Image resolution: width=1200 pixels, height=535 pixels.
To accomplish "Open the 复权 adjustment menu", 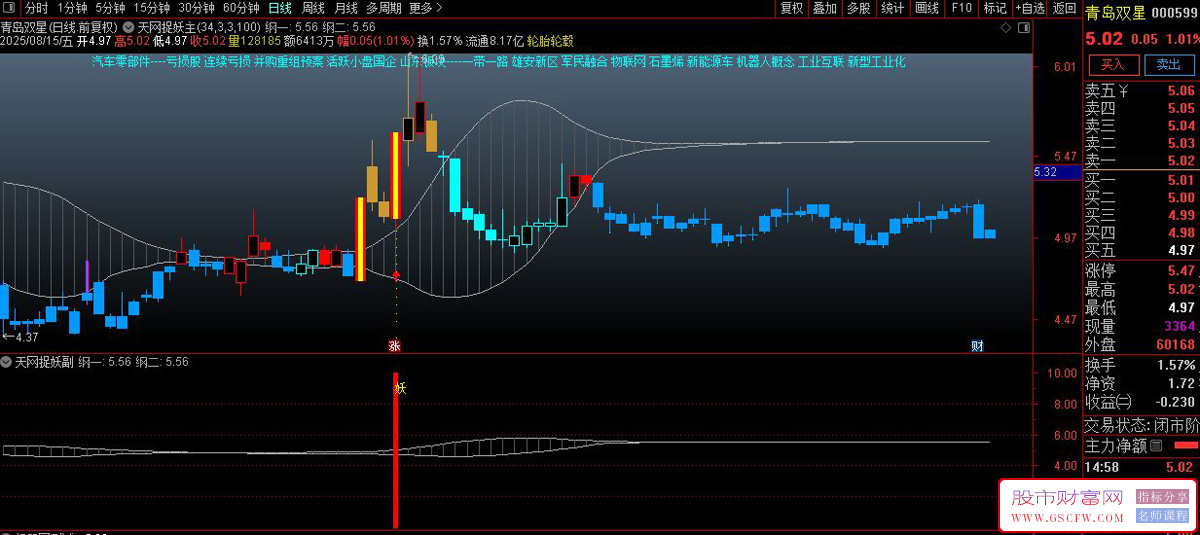I will tap(791, 8).
